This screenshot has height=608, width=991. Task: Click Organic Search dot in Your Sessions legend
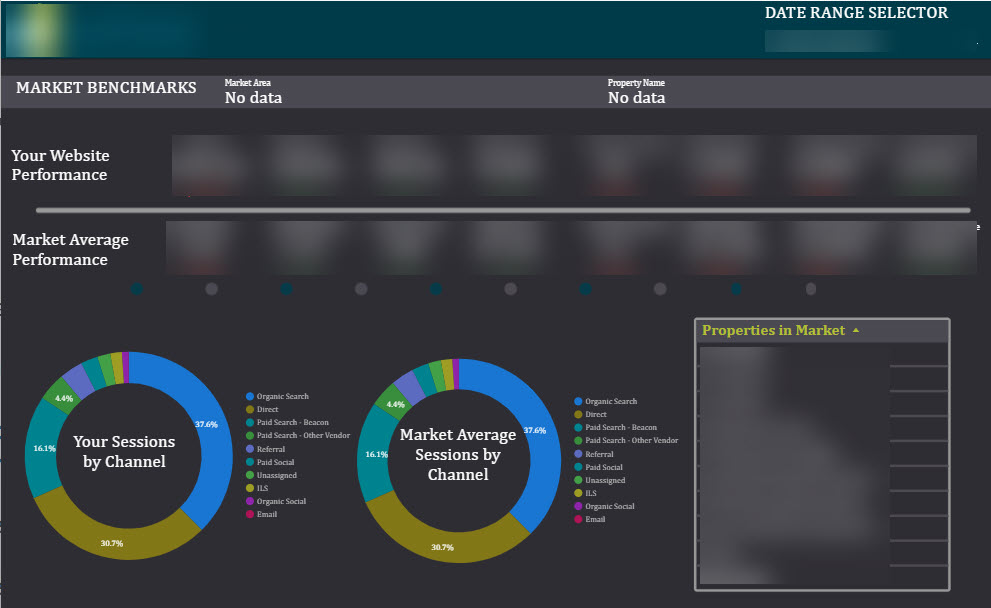pos(250,397)
